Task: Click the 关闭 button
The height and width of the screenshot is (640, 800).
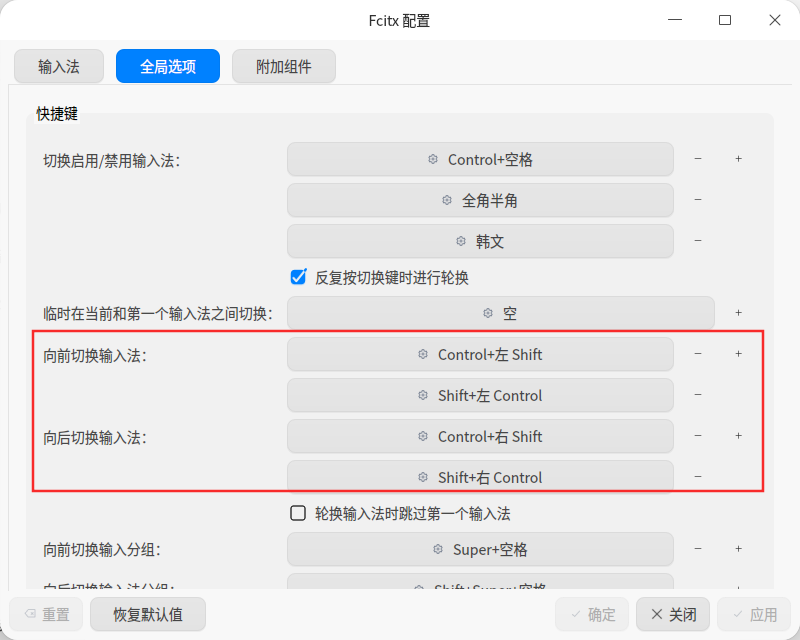Action: coord(673,614)
